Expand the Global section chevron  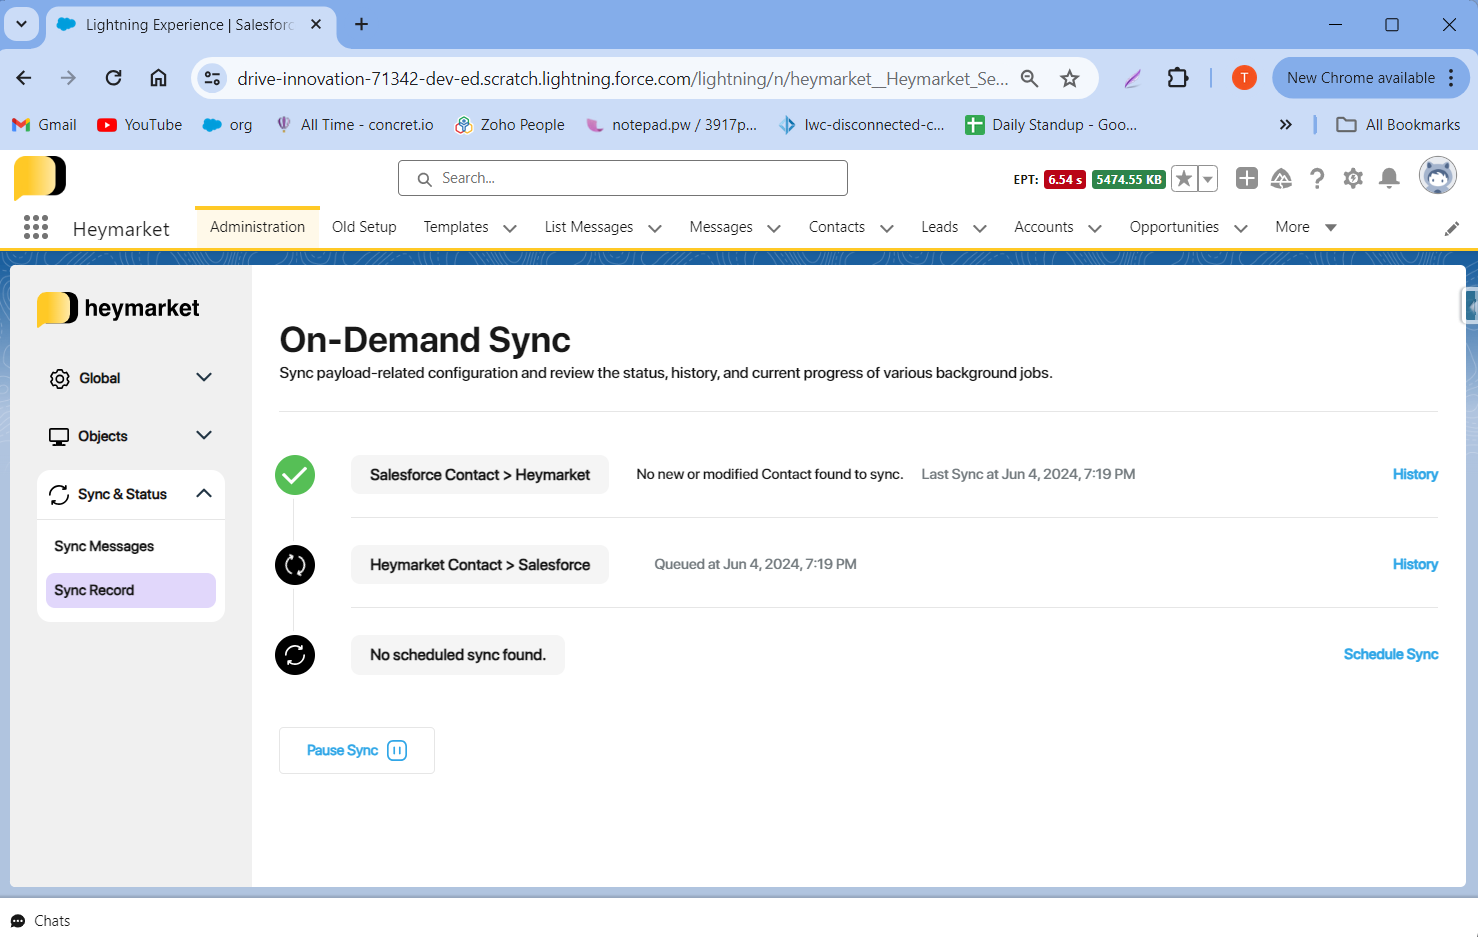tap(204, 378)
